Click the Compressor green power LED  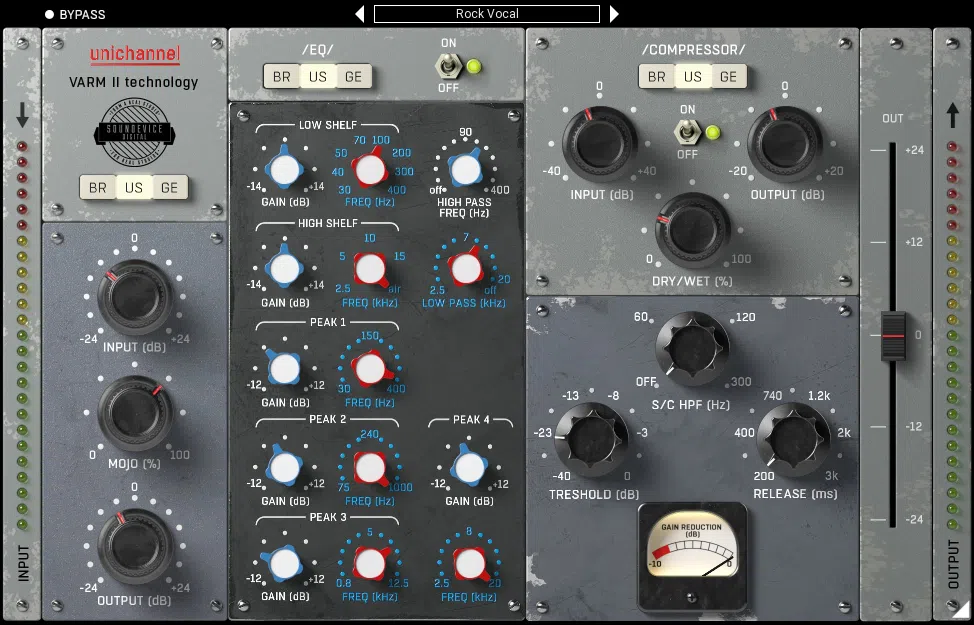tap(713, 132)
